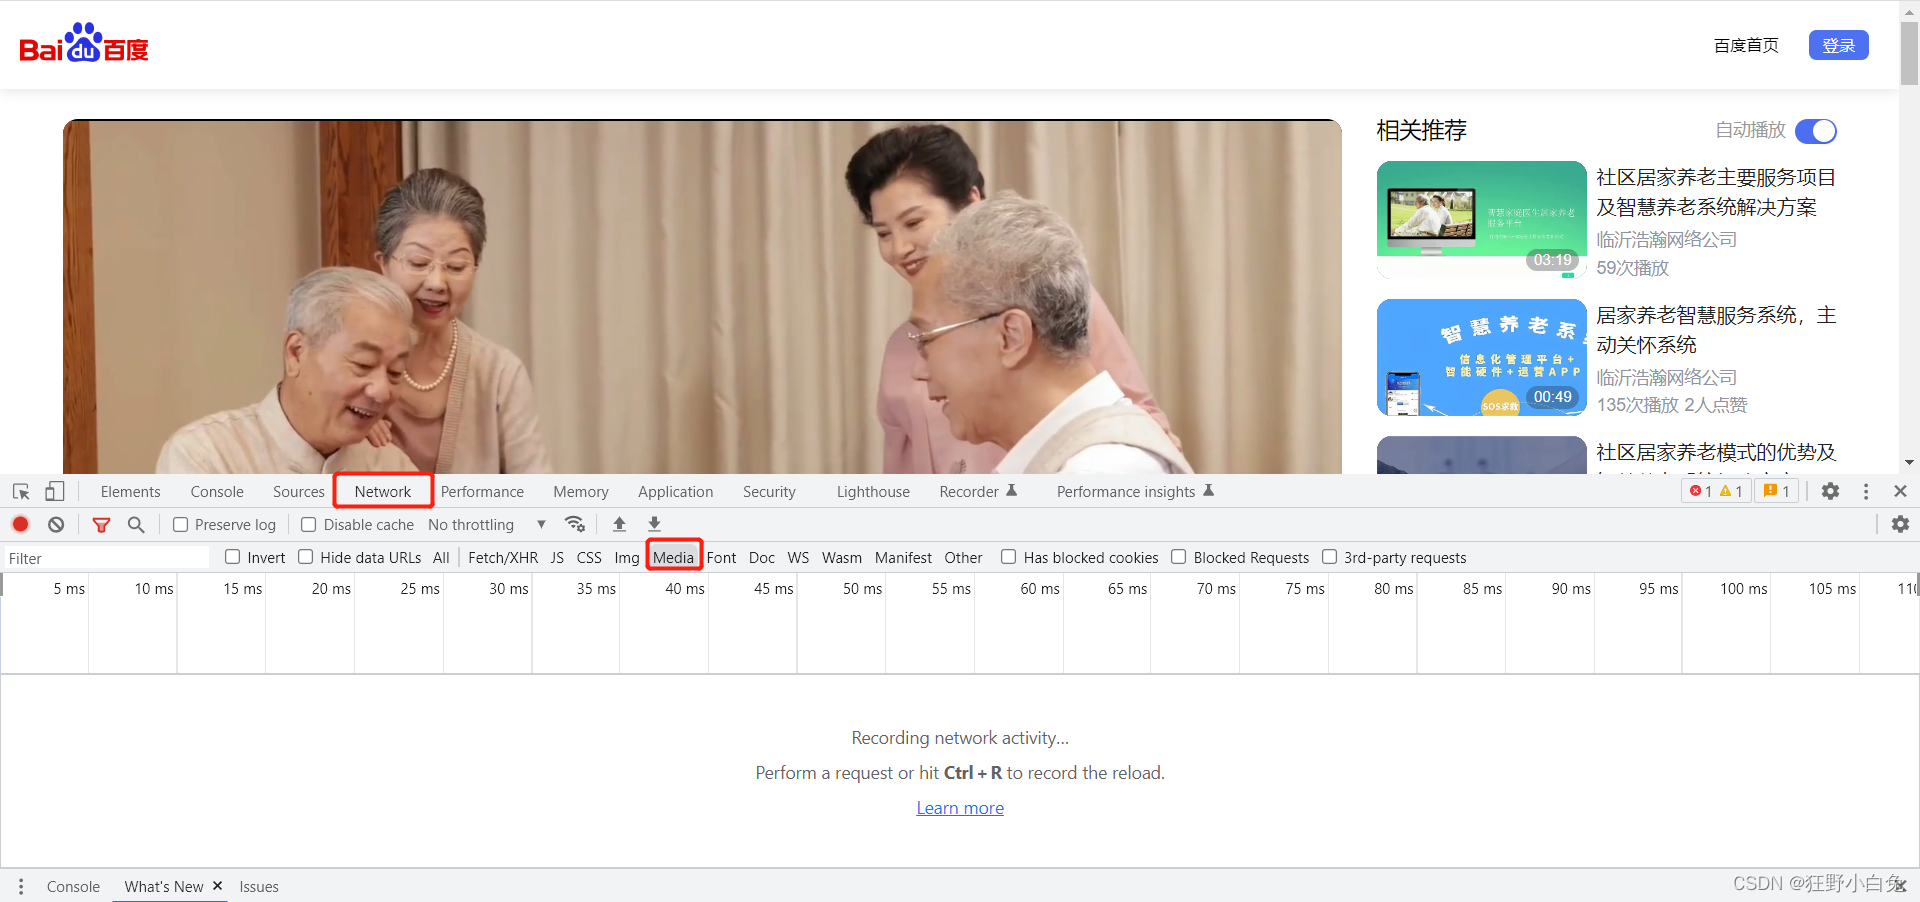Open the 百度首页 link

1746,45
